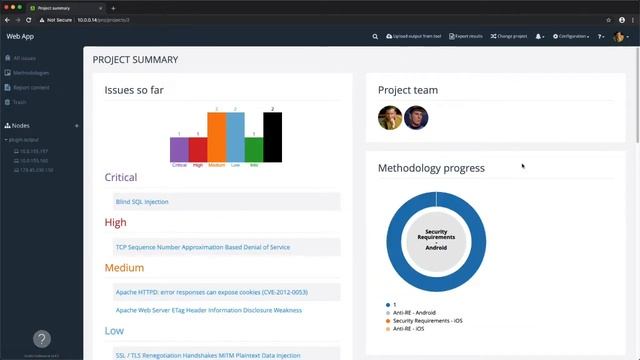Click the round help button at sidebar bottom

coord(42,339)
